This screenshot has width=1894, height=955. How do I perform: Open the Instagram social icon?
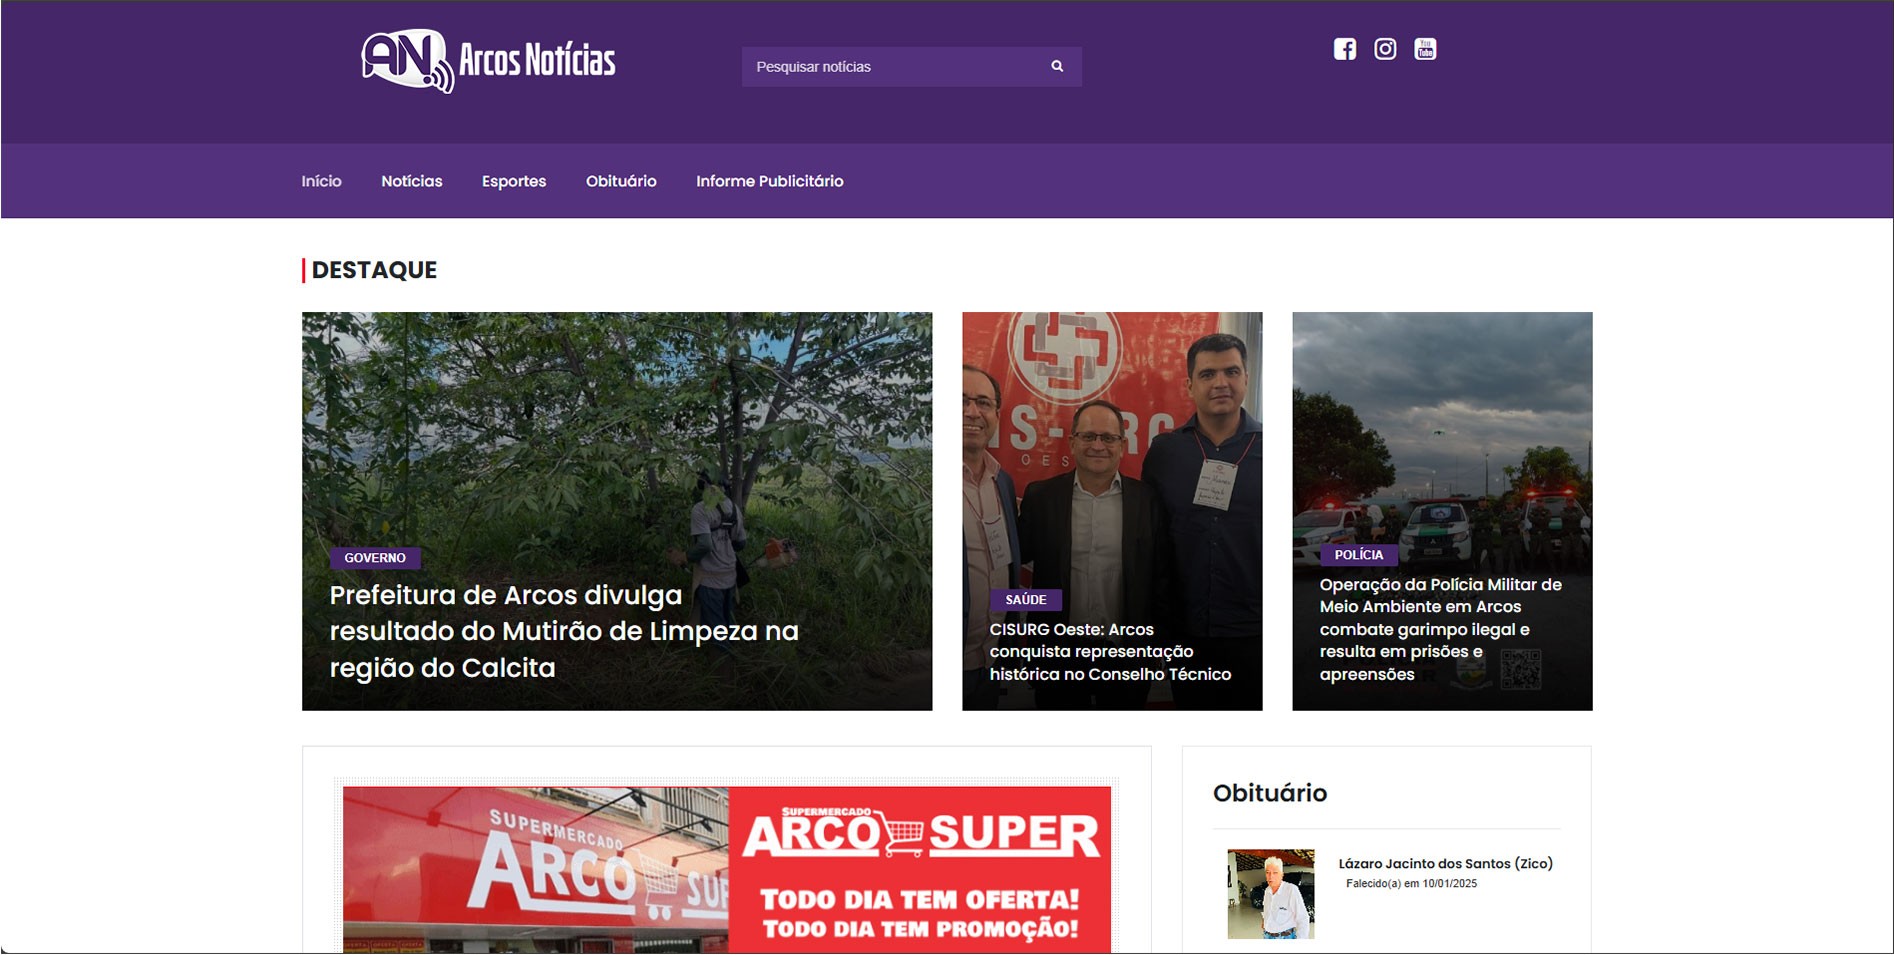click(x=1385, y=49)
